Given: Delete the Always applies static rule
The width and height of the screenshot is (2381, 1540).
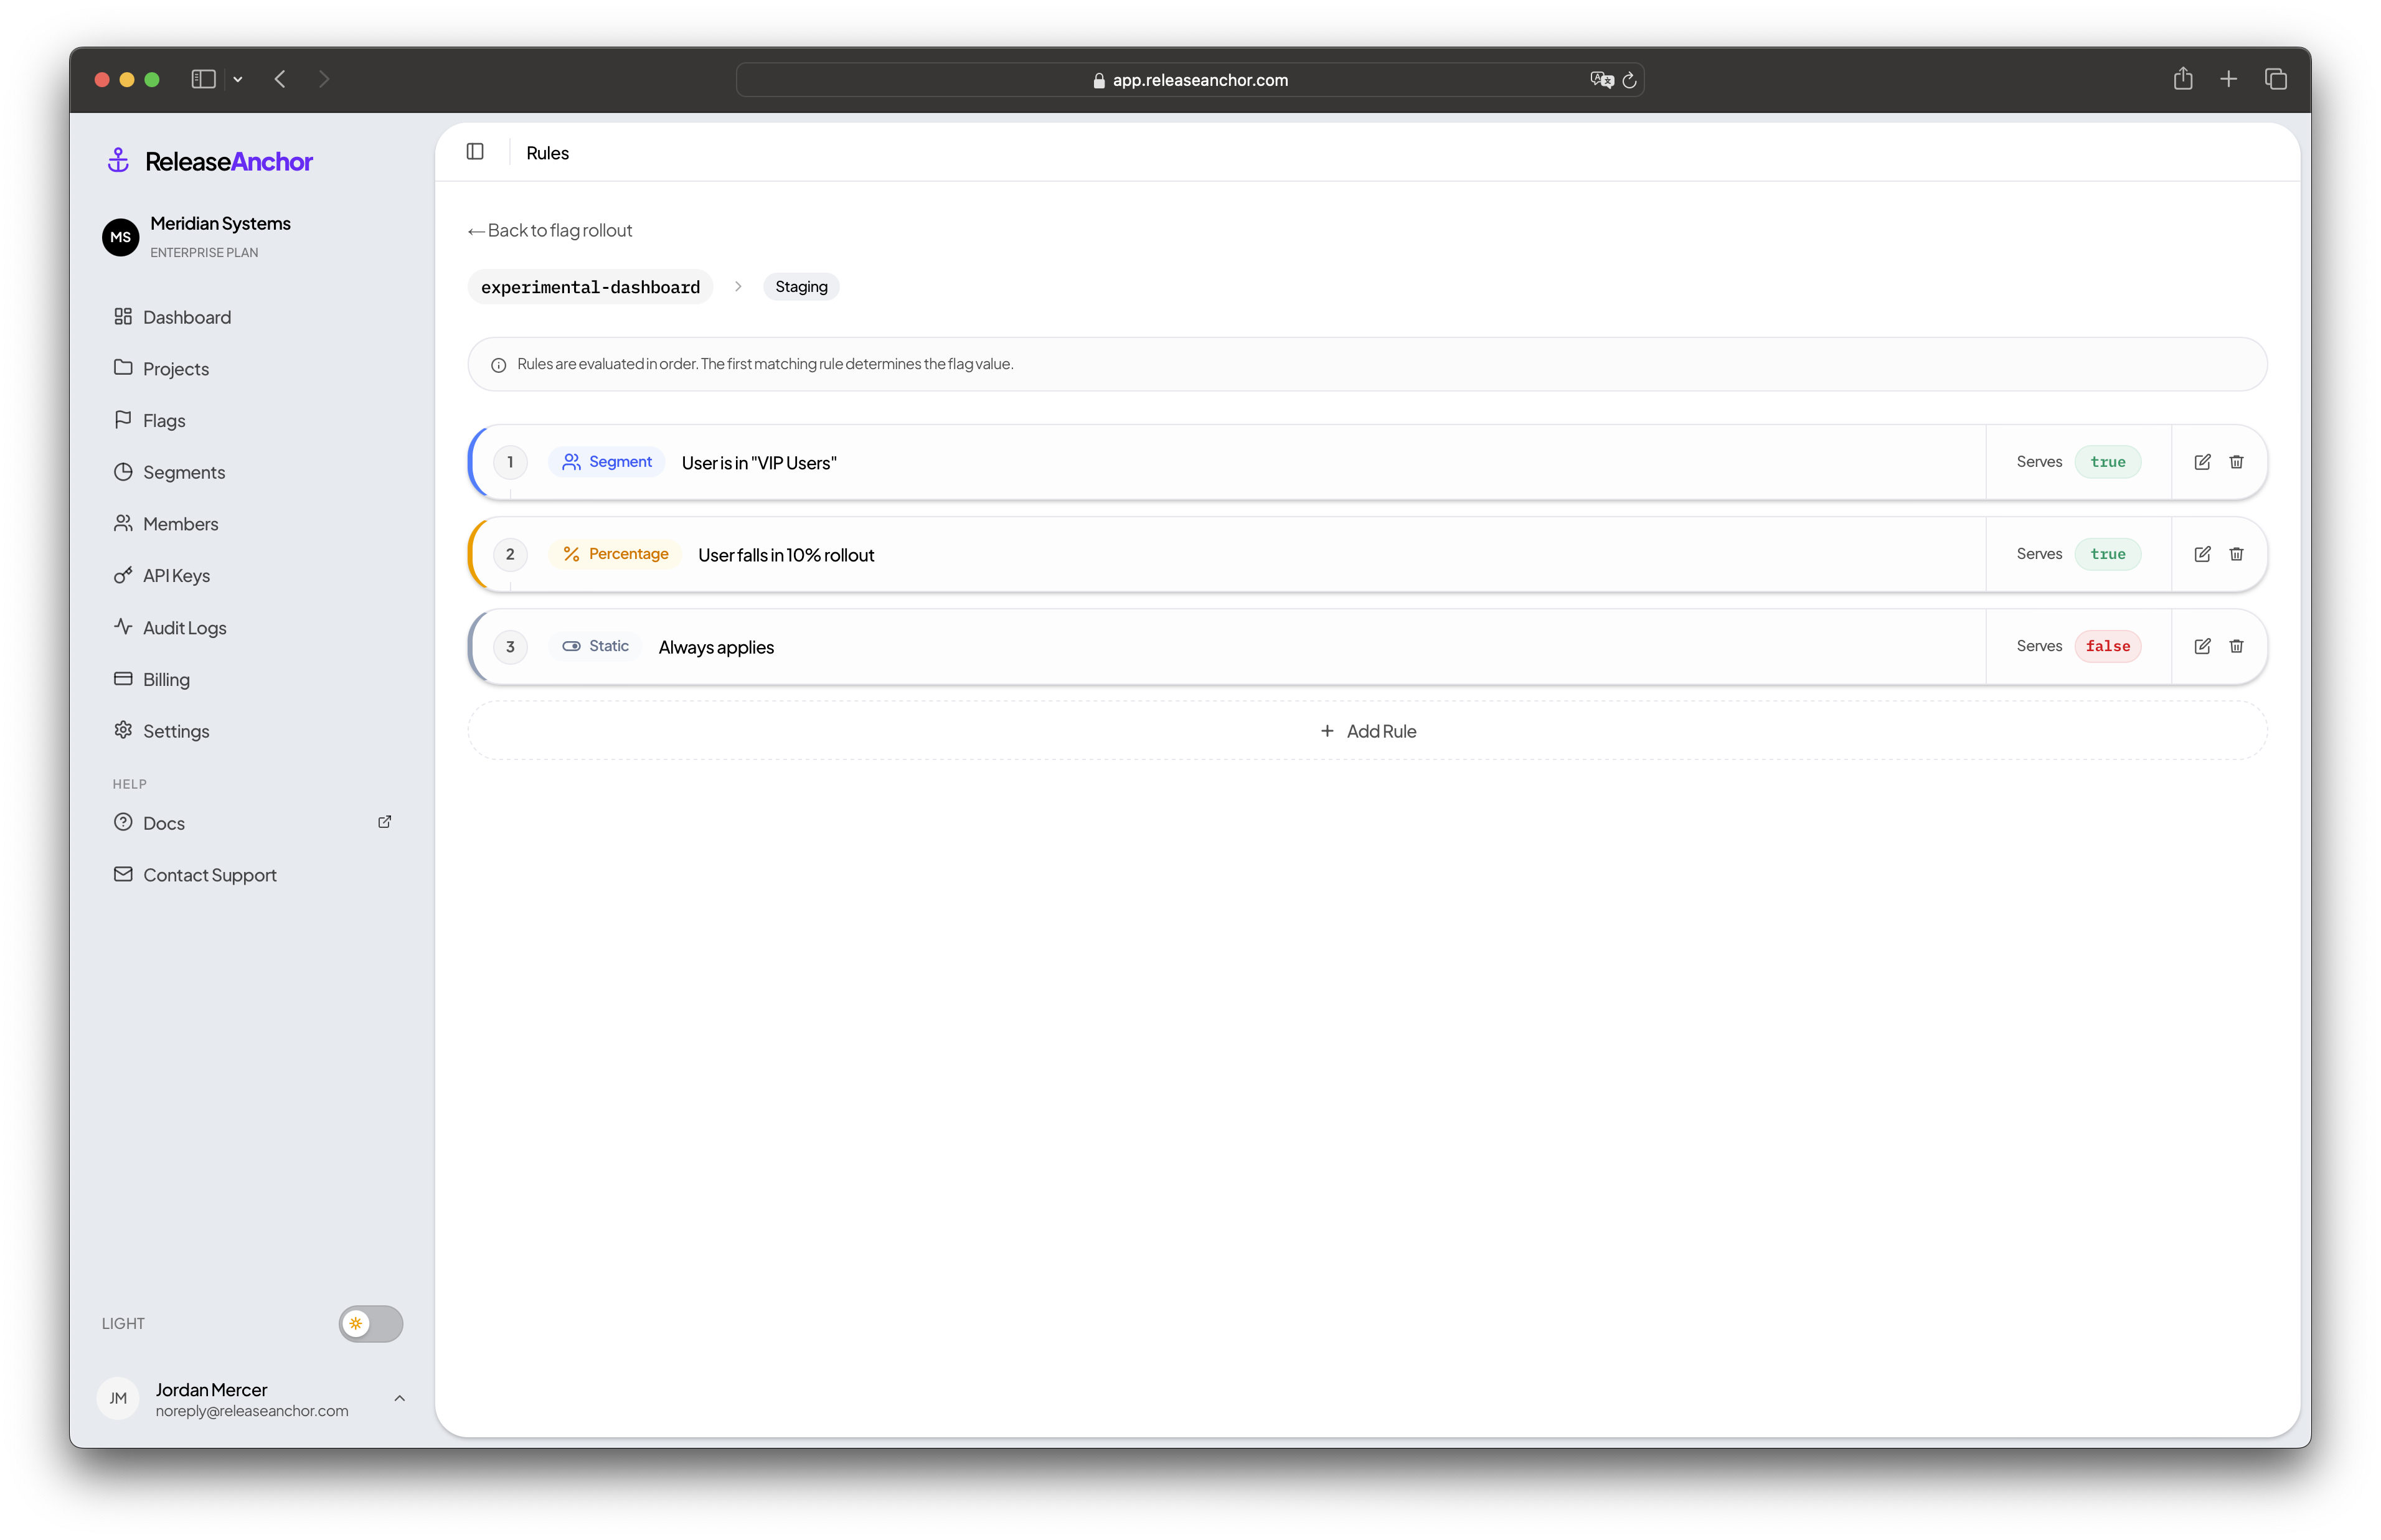Looking at the screenshot, I should click(x=2236, y=646).
